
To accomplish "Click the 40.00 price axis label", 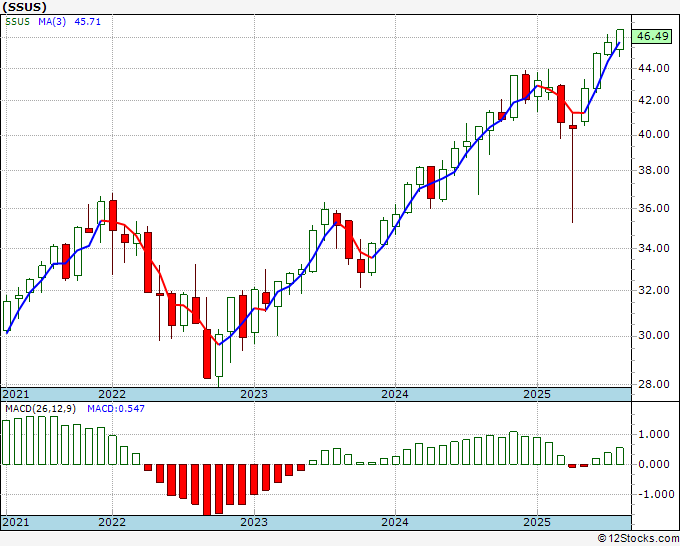I will coord(654,134).
